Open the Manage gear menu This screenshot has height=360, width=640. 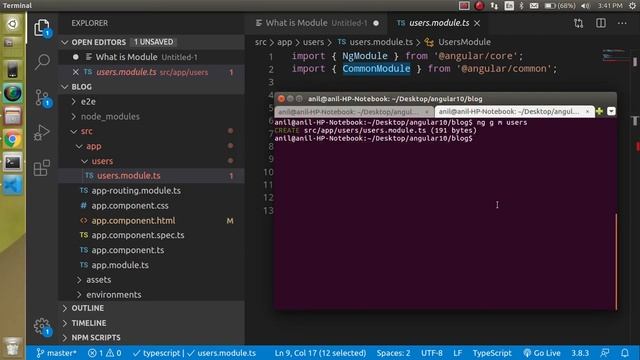pyautogui.click(x=42, y=326)
